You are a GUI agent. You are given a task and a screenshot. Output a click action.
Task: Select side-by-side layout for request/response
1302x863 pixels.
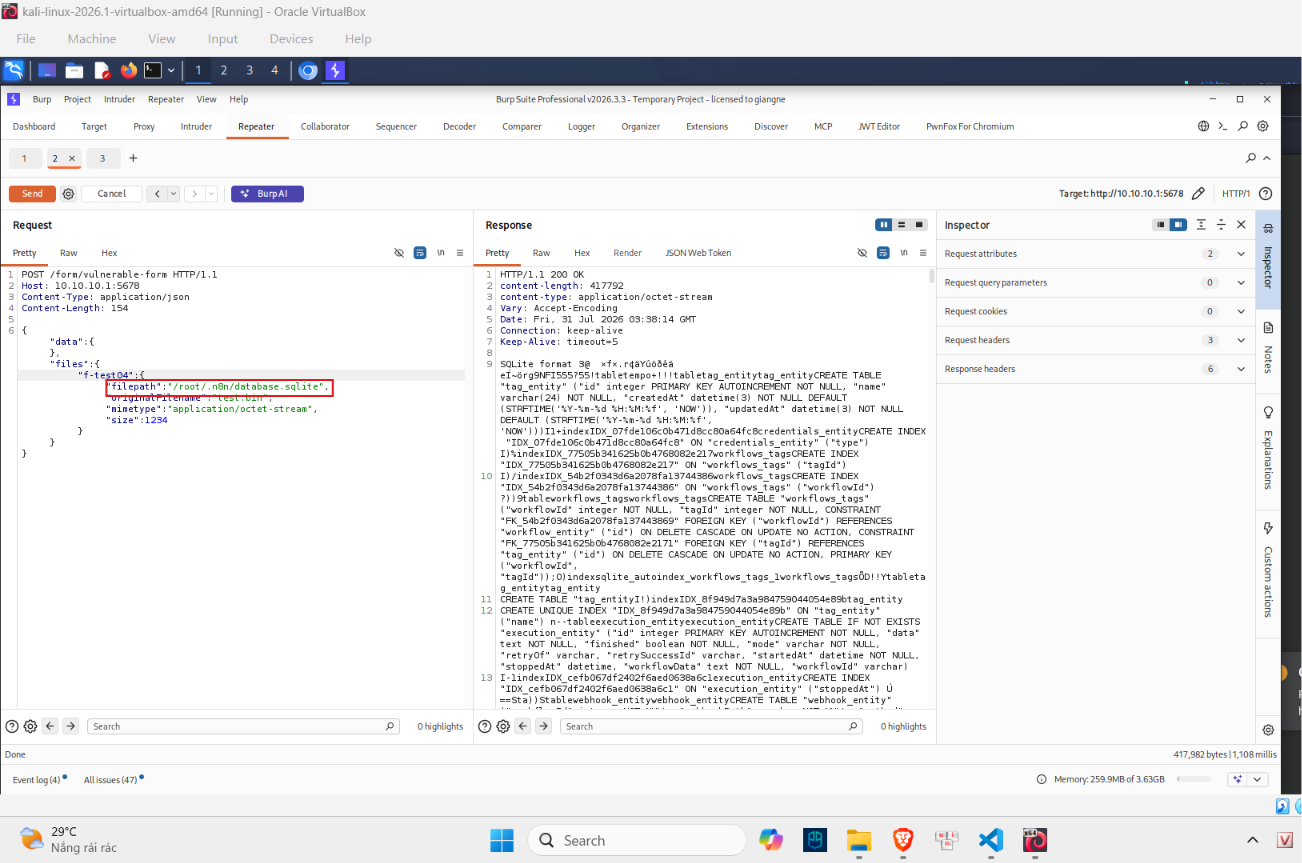click(x=884, y=225)
